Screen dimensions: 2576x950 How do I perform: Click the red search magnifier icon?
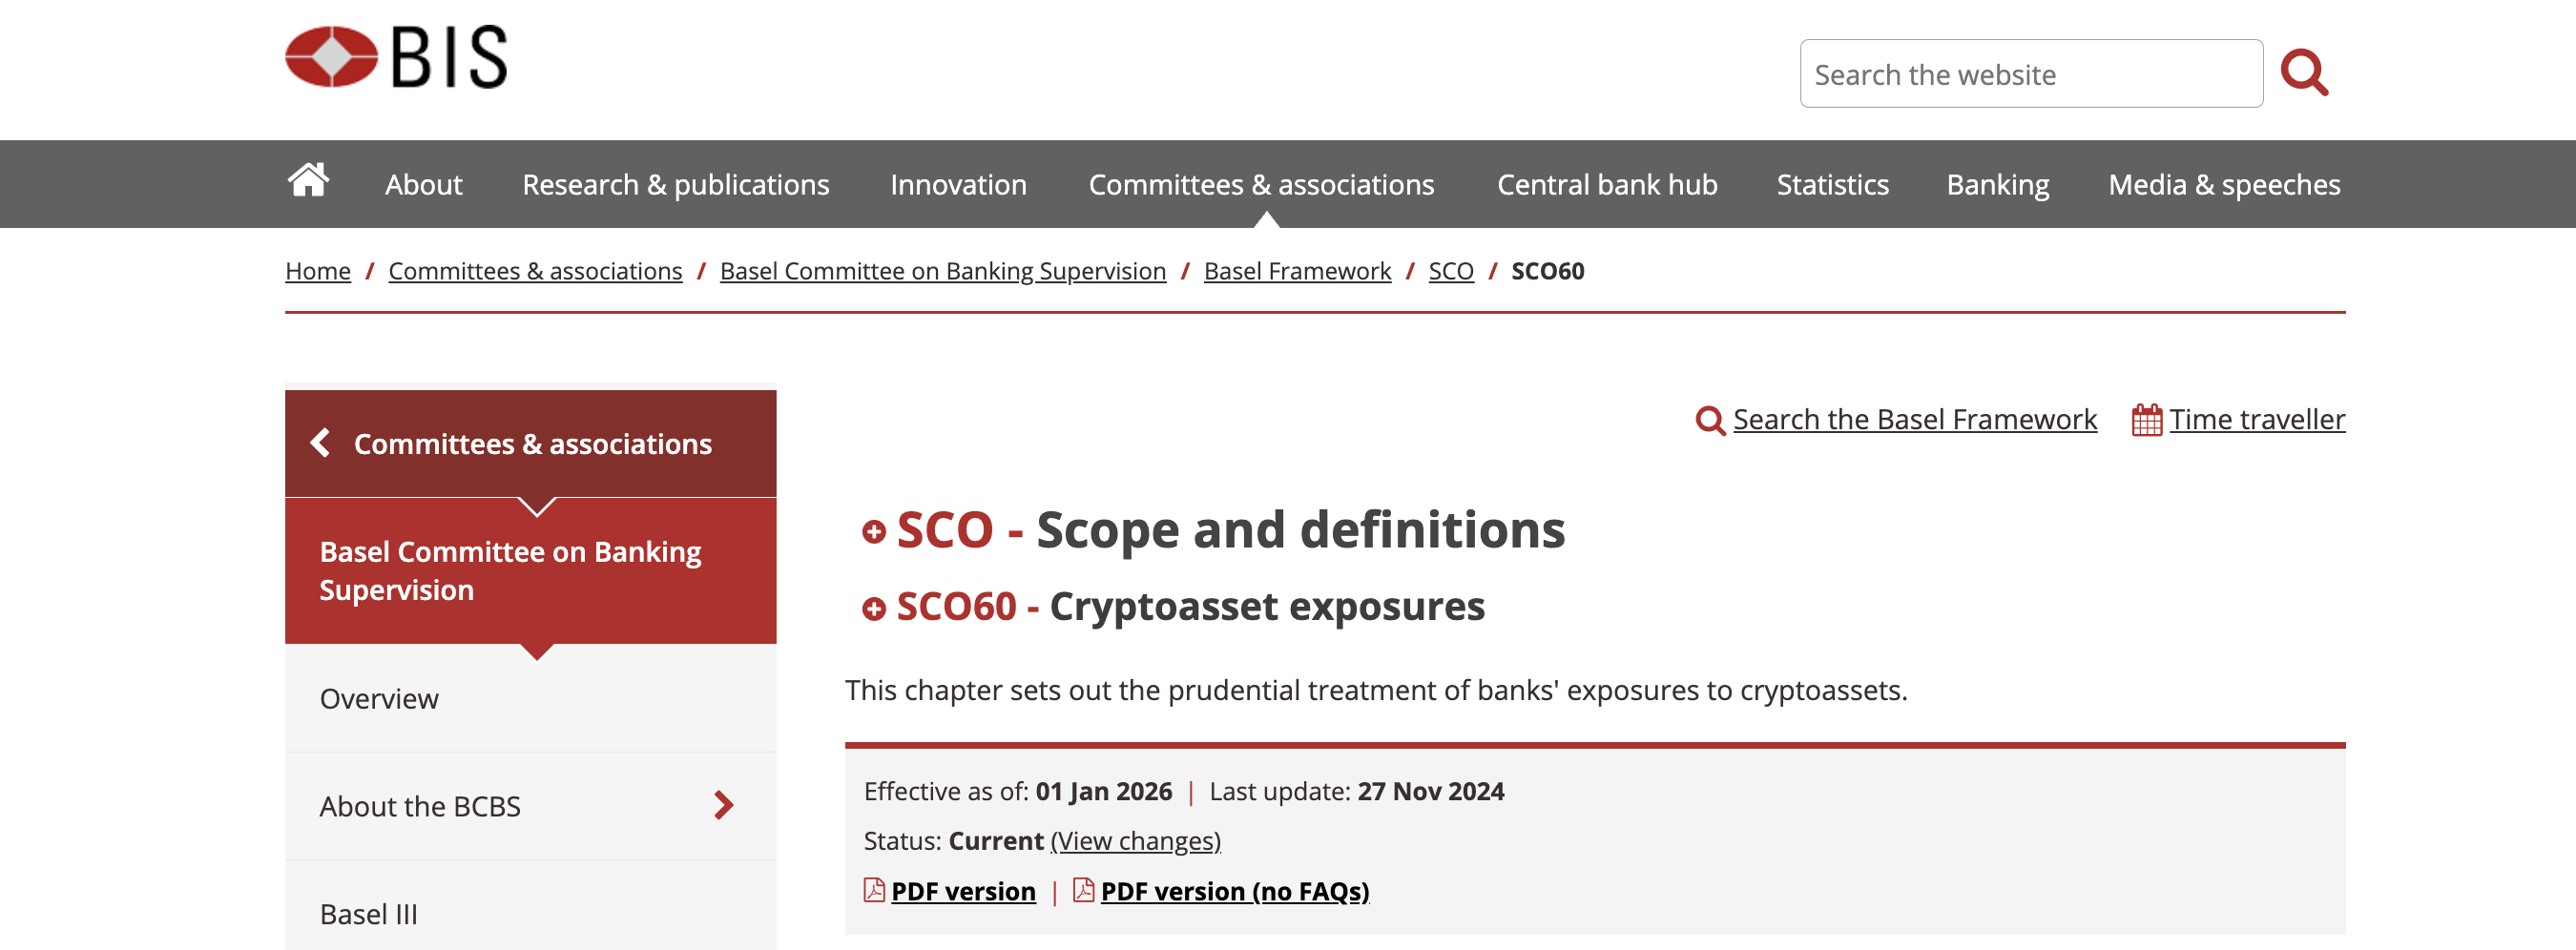(2304, 73)
